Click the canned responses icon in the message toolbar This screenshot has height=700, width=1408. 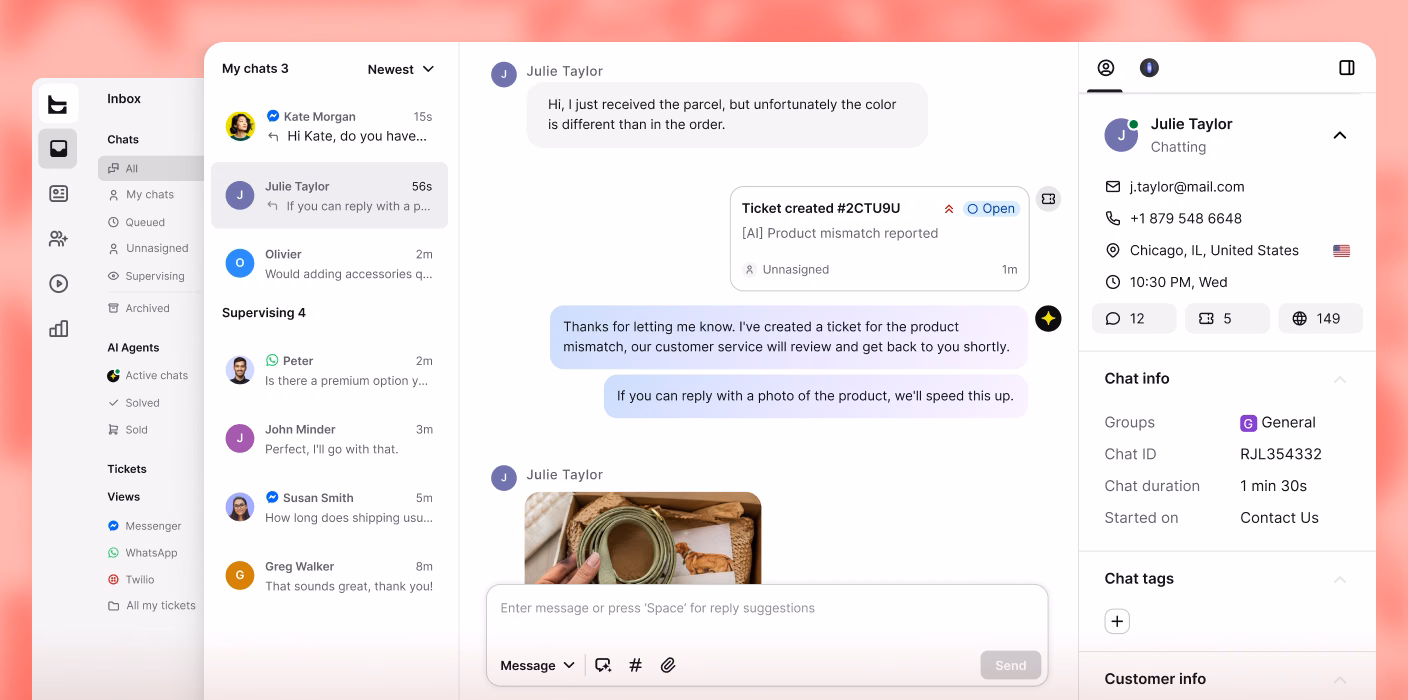click(x=603, y=665)
